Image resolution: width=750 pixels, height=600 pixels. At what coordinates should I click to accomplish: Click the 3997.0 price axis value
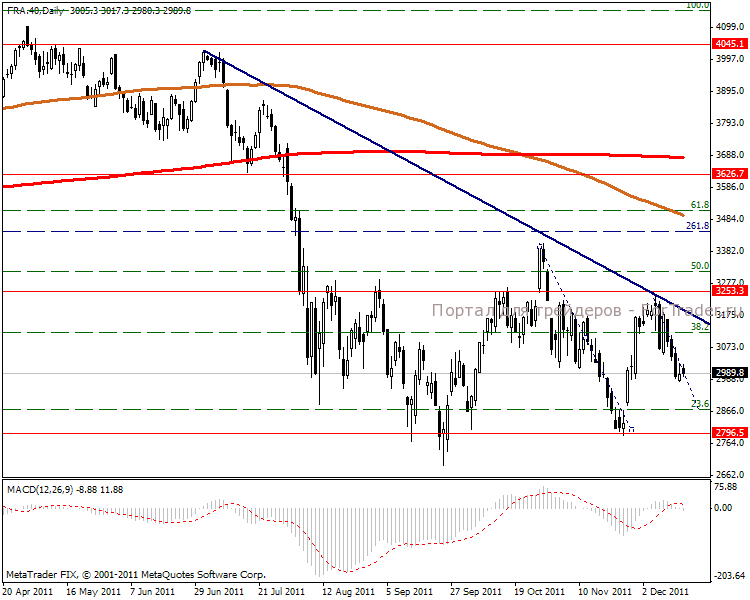click(x=730, y=58)
